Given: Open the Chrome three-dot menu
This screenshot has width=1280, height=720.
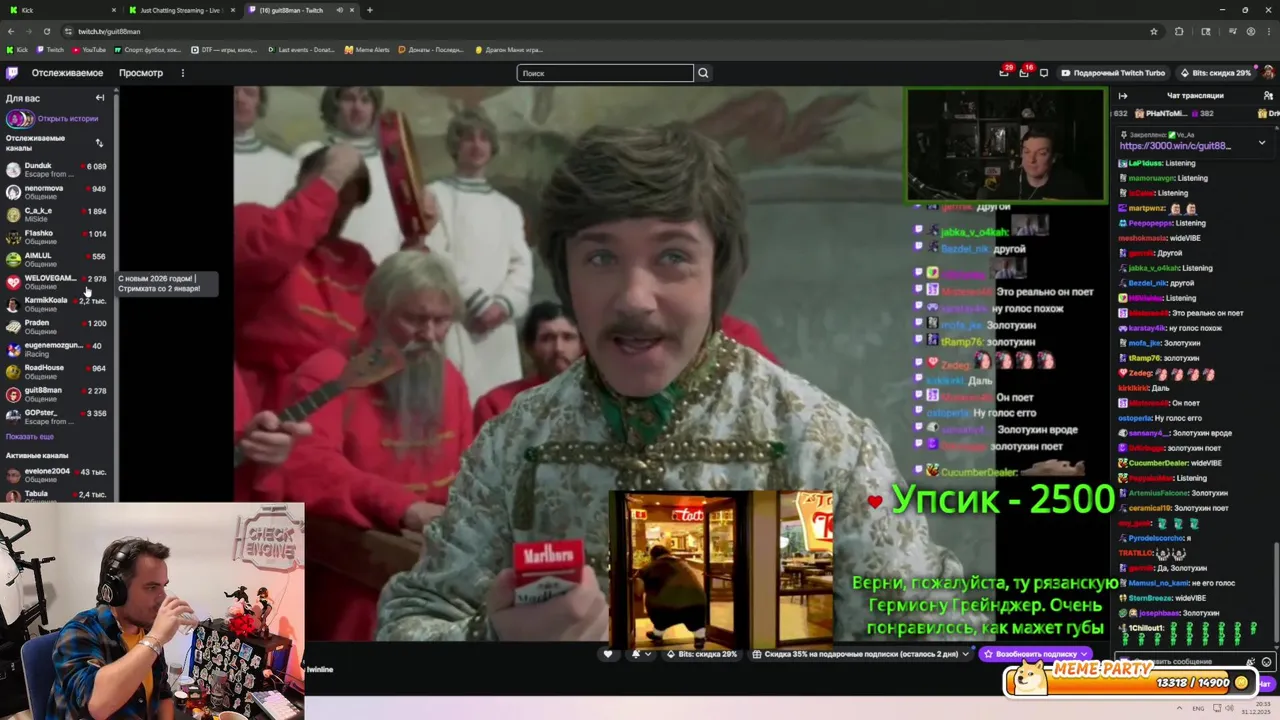Looking at the screenshot, I should click(x=1269, y=31).
